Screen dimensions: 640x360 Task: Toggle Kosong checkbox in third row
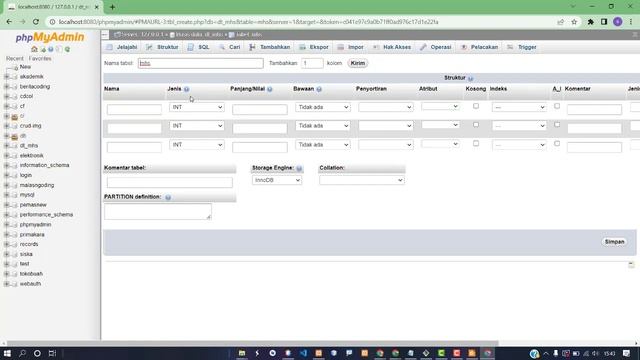click(476, 144)
